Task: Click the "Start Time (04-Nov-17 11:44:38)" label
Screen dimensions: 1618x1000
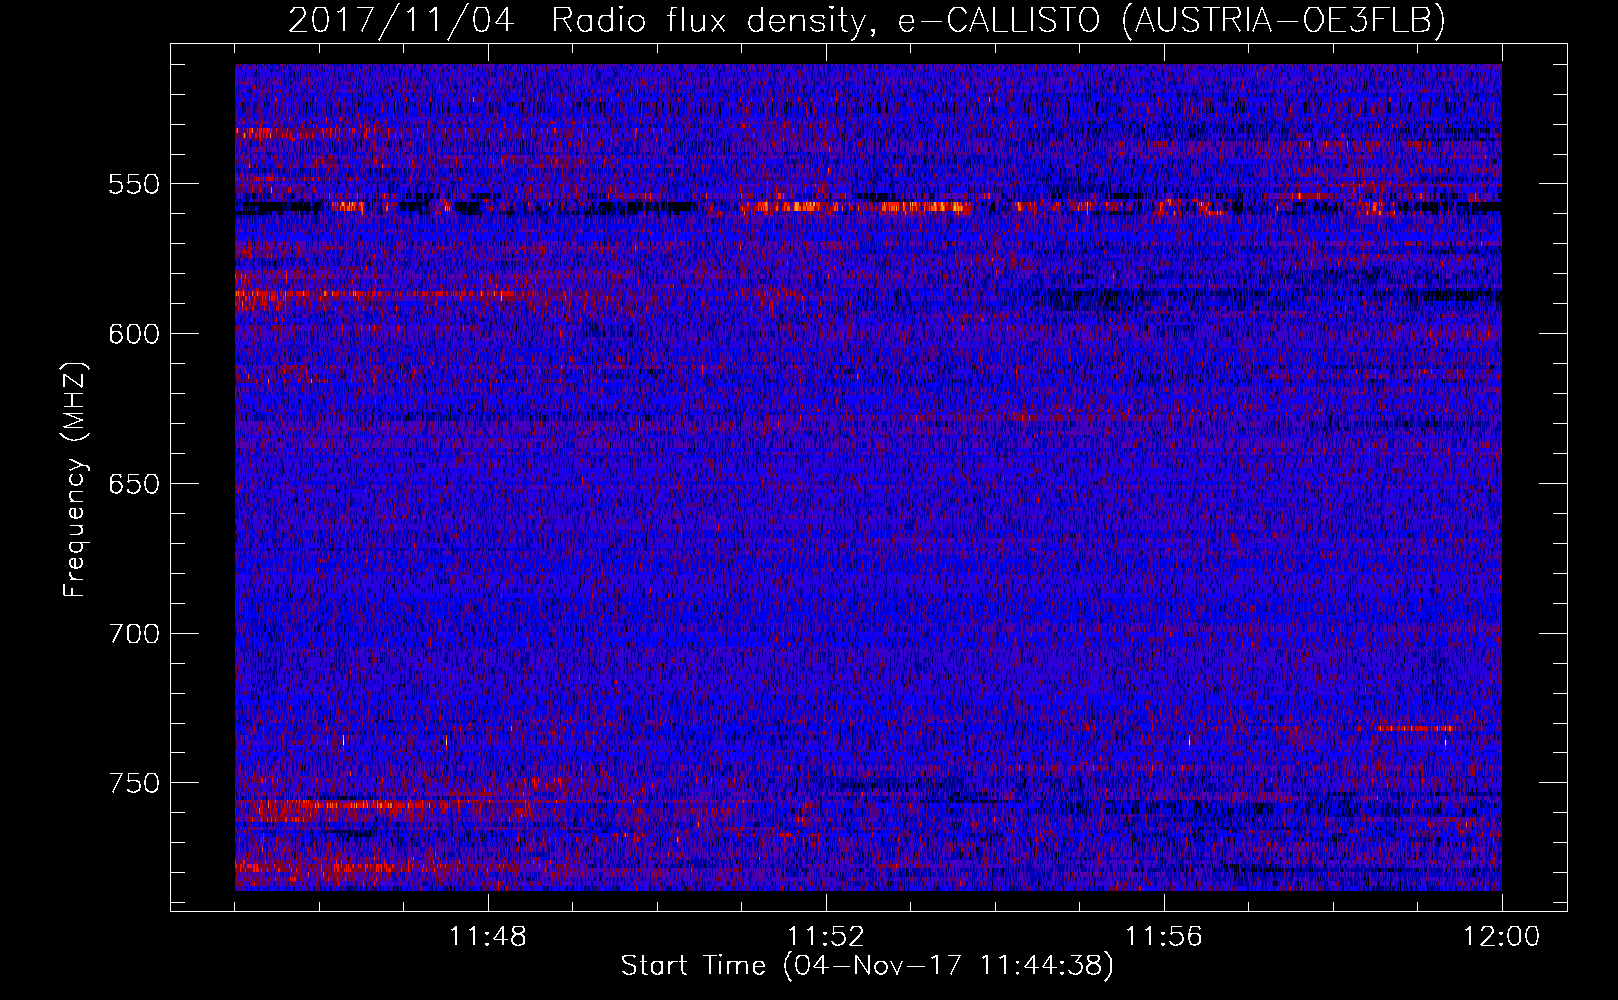Action: (x=867, y=966)
